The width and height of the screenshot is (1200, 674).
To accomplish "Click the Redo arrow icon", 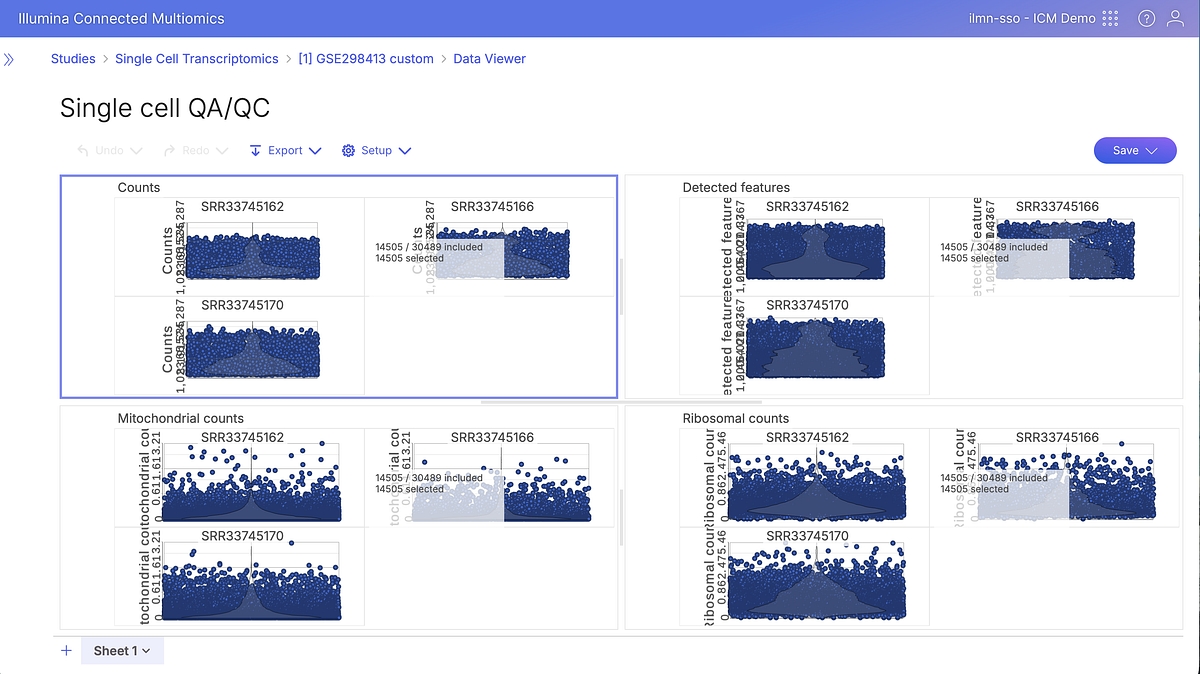I will click(x=170, y=151).
